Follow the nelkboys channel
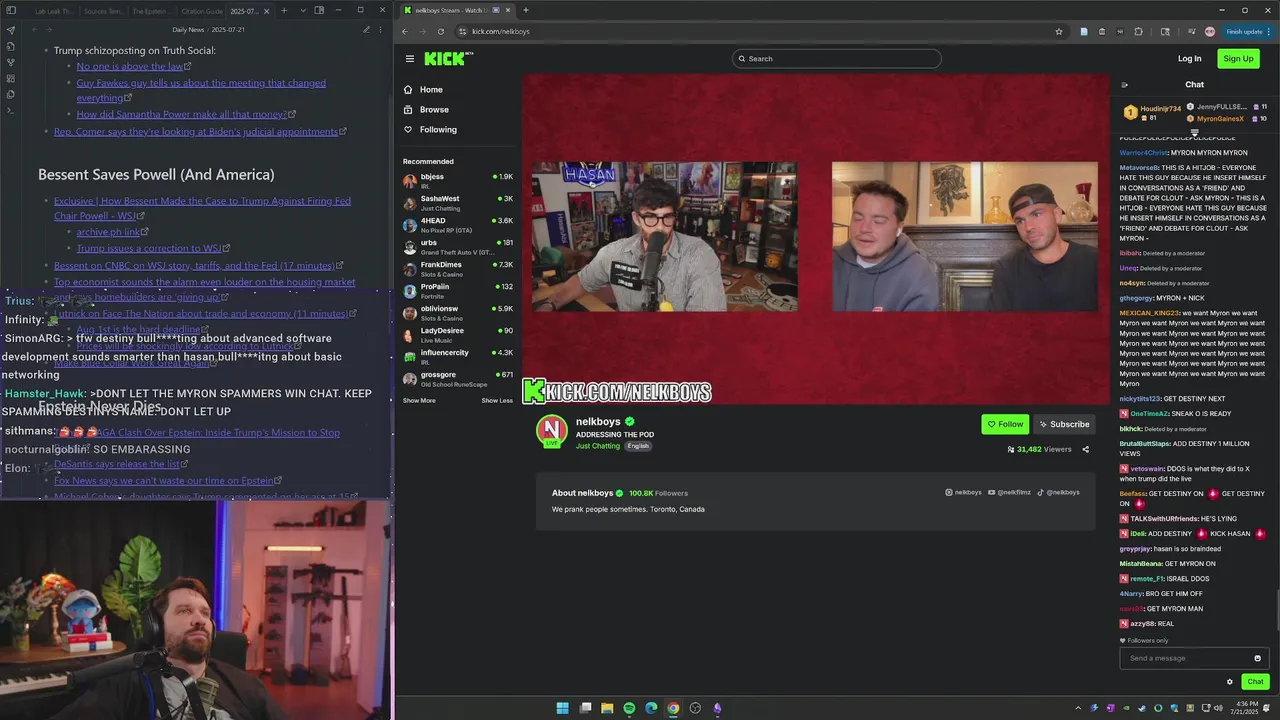The image size is (1280, 720). point(1005,424)
